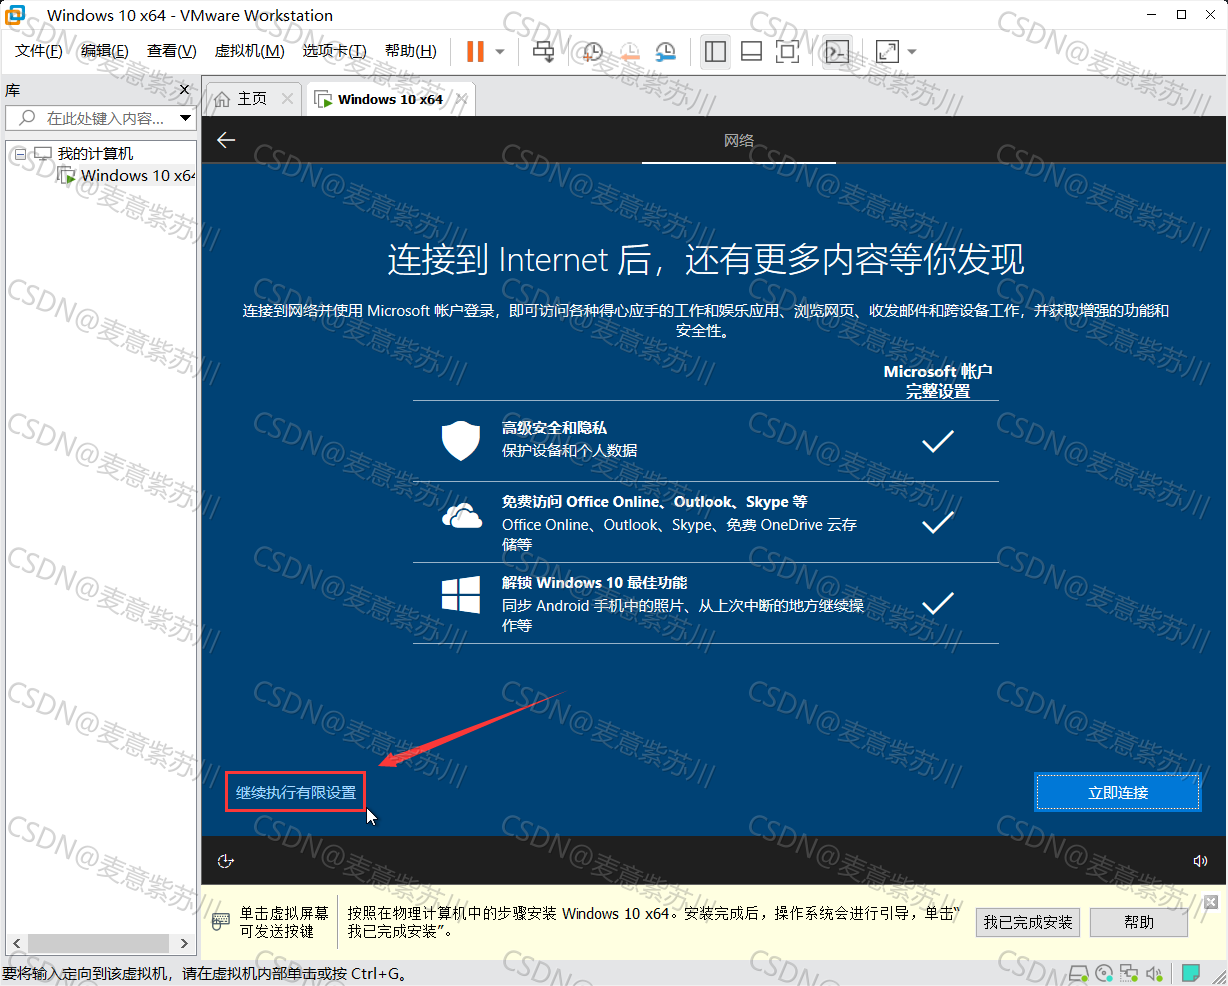Click the library panel scroll left arrow

[x=16, y=943]
